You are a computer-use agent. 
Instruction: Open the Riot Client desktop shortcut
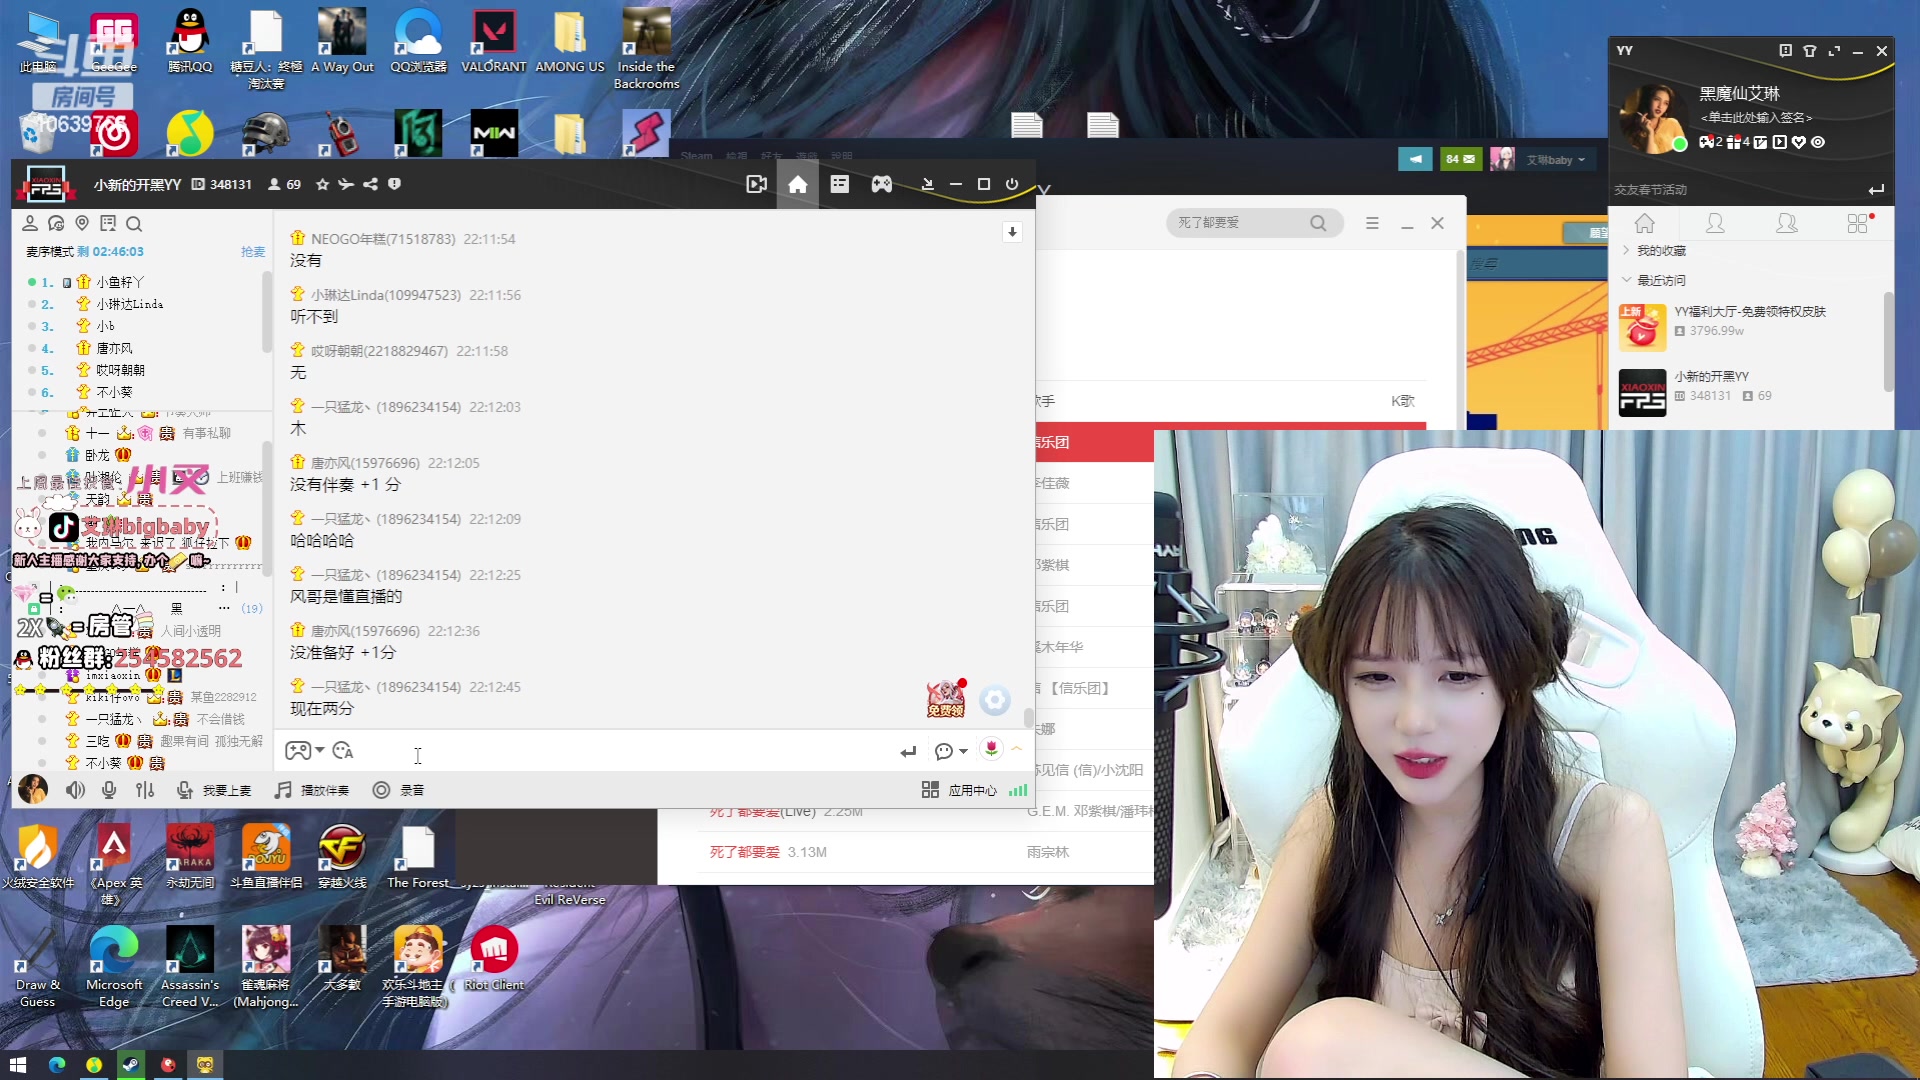tap(494, 958)
